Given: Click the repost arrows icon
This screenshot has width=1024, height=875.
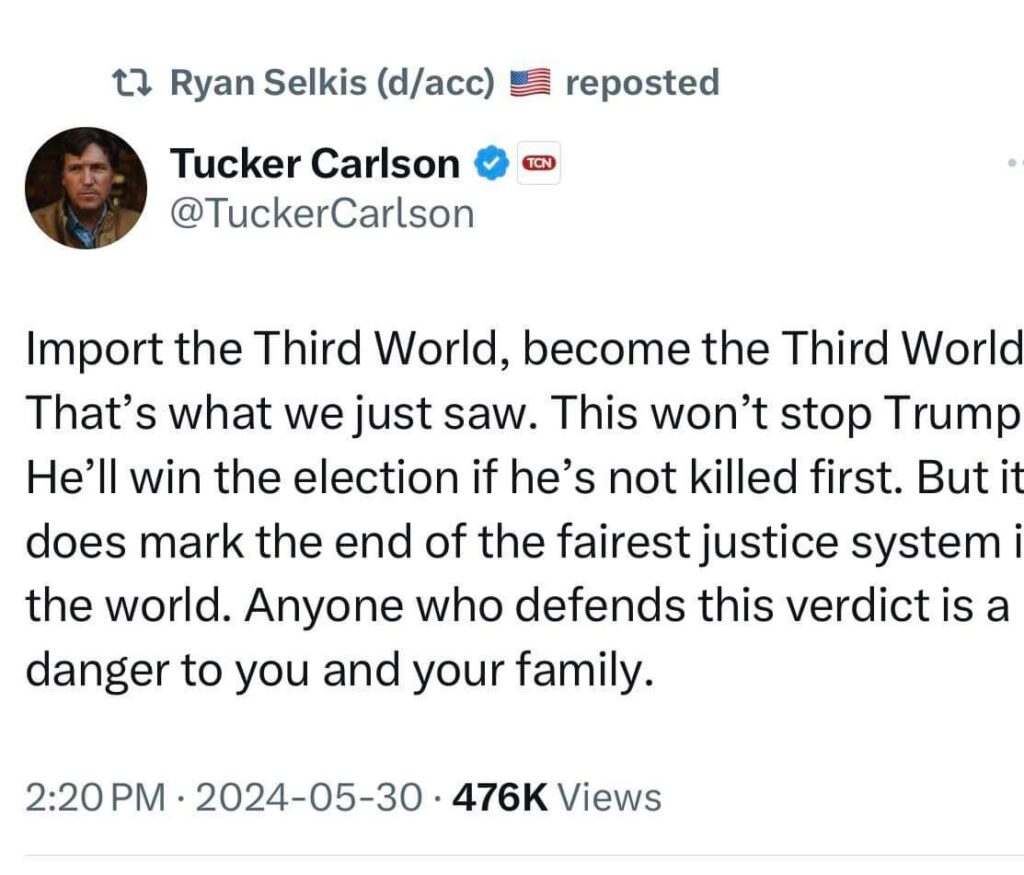Looking at the screenshot, I should (x=133, y=83).
